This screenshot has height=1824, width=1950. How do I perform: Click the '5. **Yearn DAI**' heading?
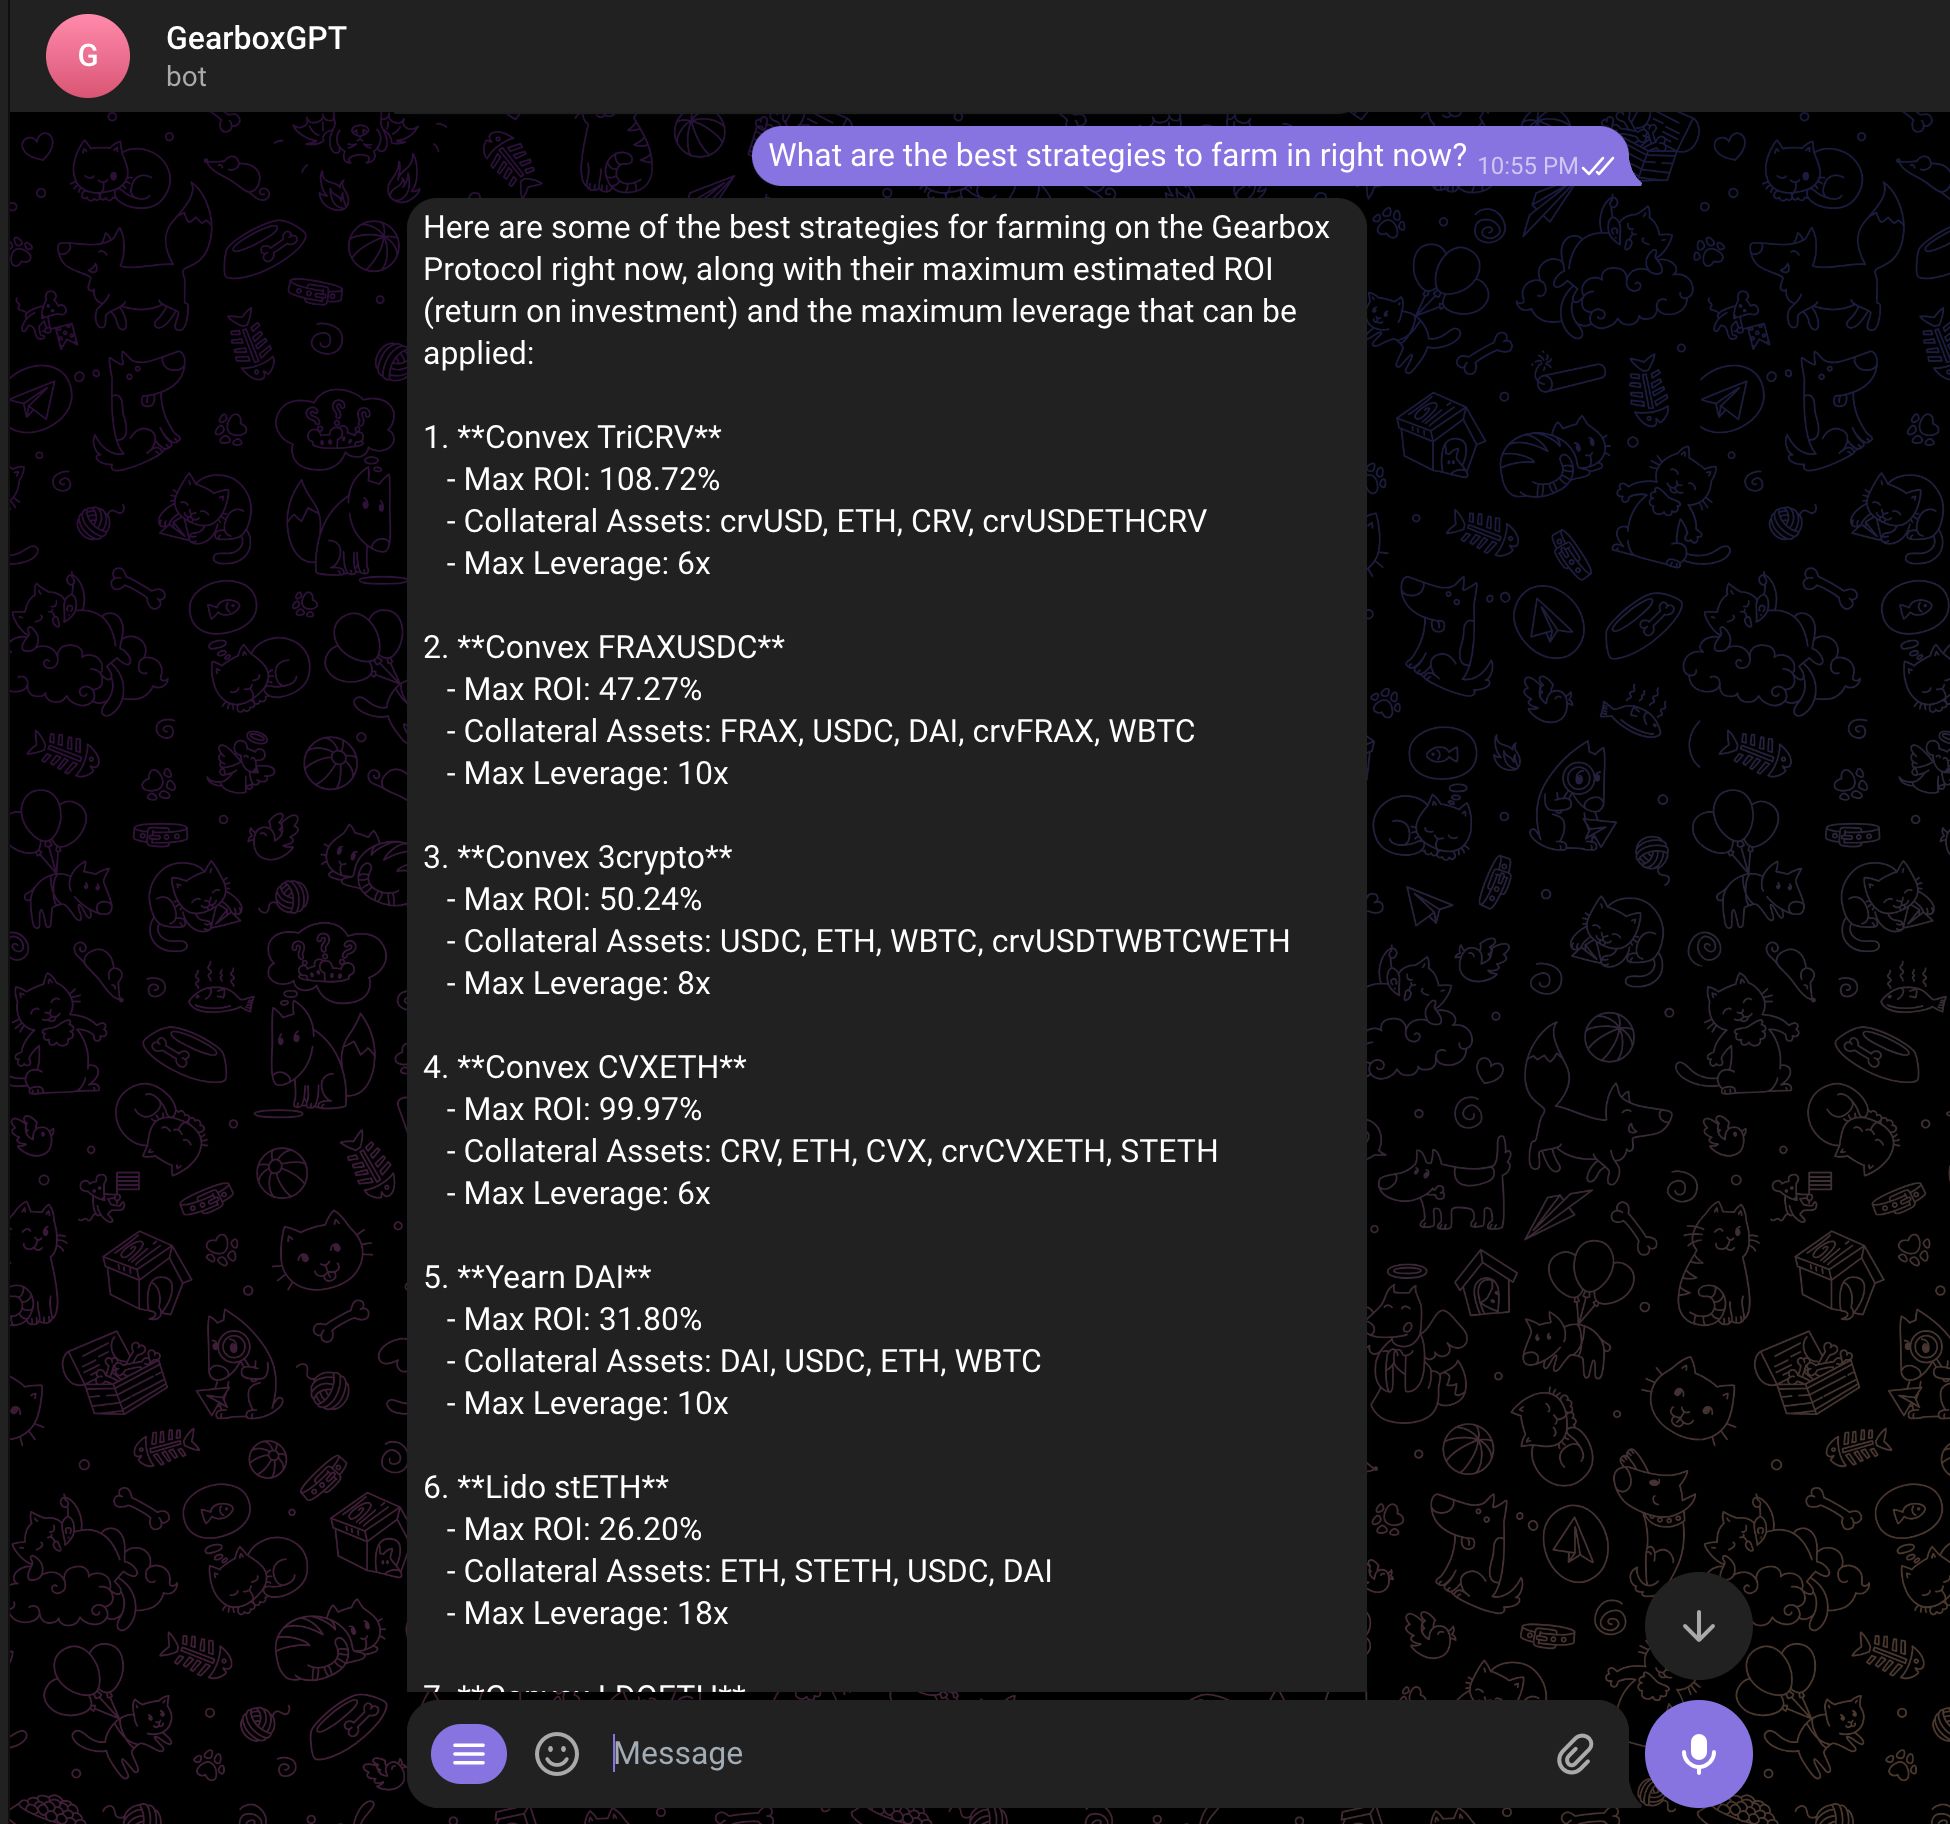click(x=537, y=1277)
